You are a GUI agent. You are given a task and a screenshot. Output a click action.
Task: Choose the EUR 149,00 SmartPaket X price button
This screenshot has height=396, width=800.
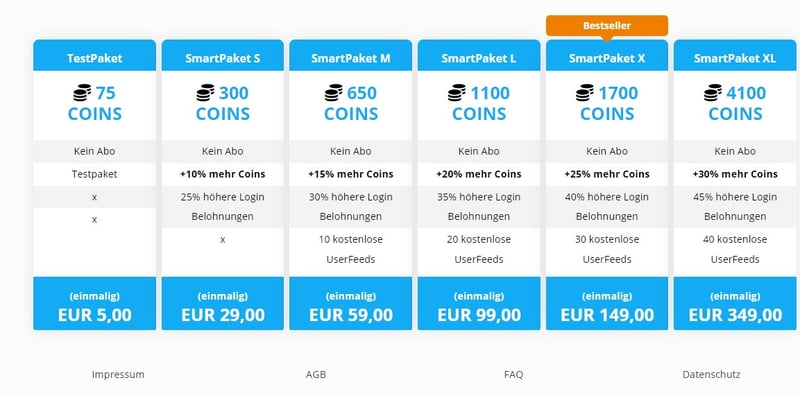(607, 304)
